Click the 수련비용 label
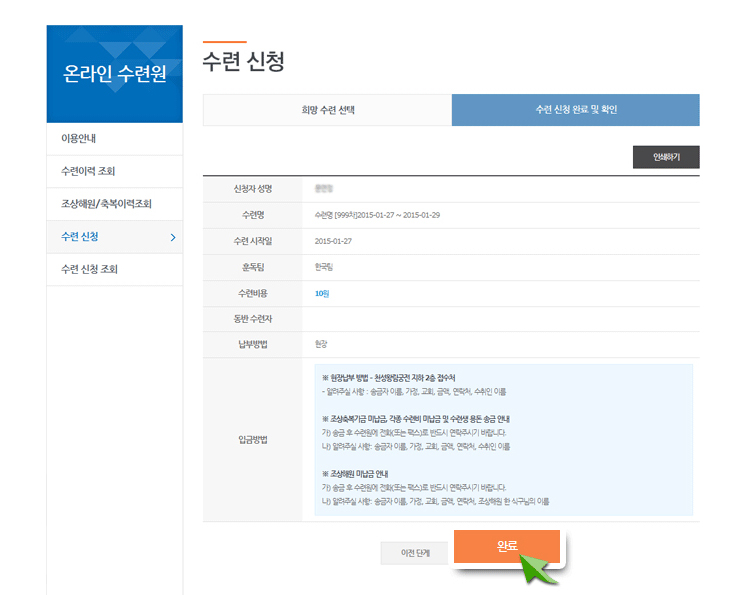The image size is (750, 595). [253, 293]
